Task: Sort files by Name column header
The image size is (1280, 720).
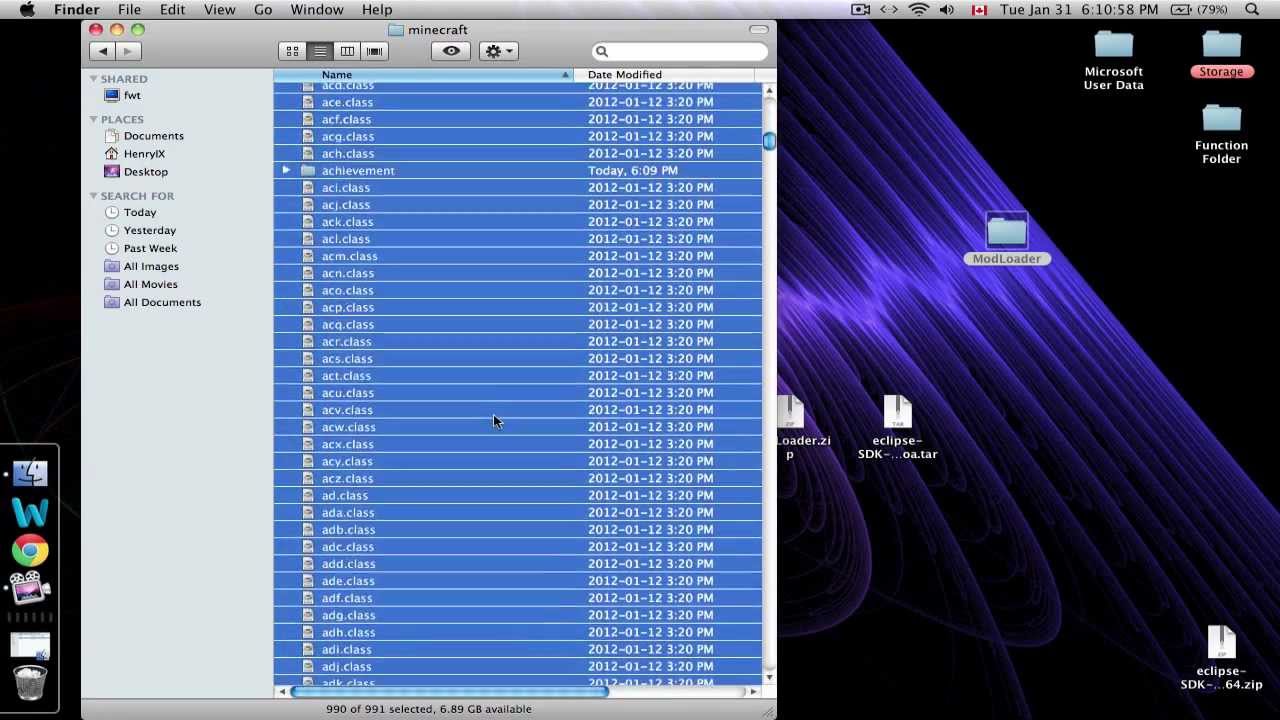Action: [423, 75]
